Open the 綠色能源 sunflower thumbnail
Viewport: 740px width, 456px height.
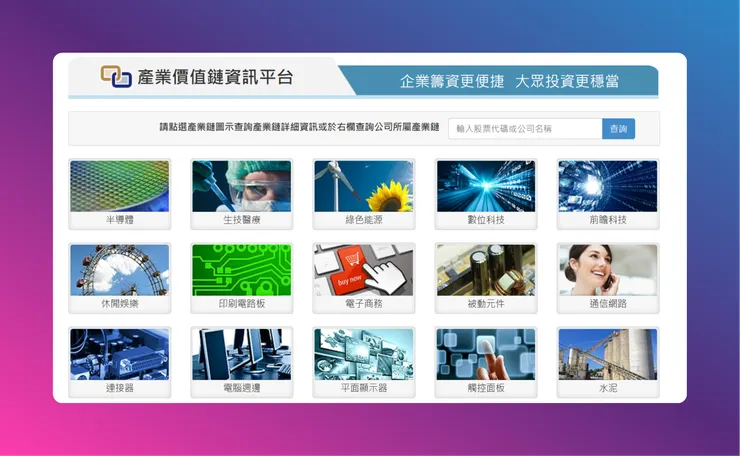[363, 186]
